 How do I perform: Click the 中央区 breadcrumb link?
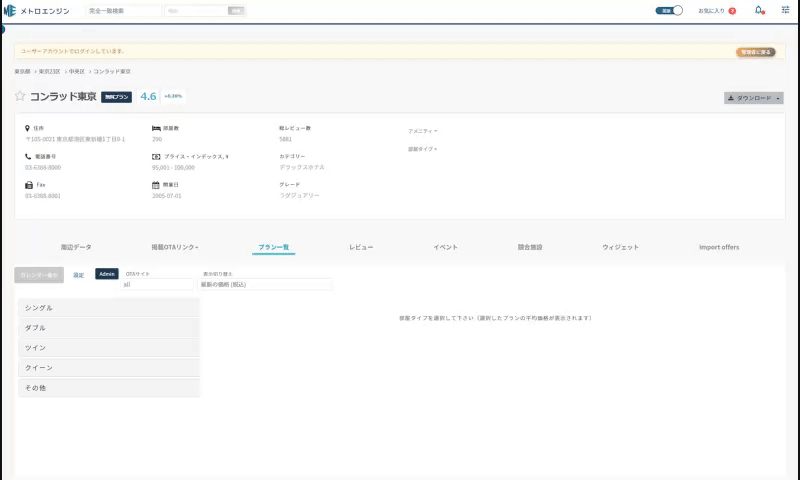point(76,72)
